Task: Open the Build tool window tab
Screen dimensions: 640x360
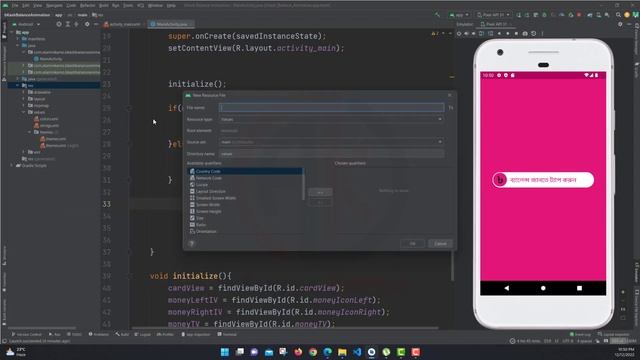Action: 122,335
